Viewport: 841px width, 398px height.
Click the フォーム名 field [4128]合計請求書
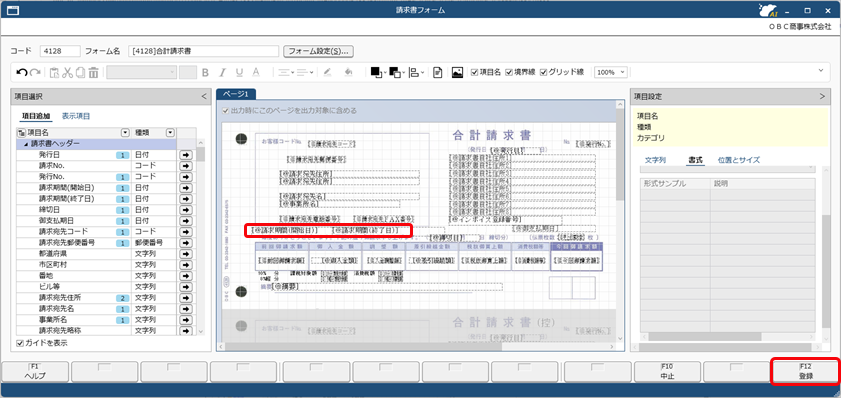coord(204,51)
